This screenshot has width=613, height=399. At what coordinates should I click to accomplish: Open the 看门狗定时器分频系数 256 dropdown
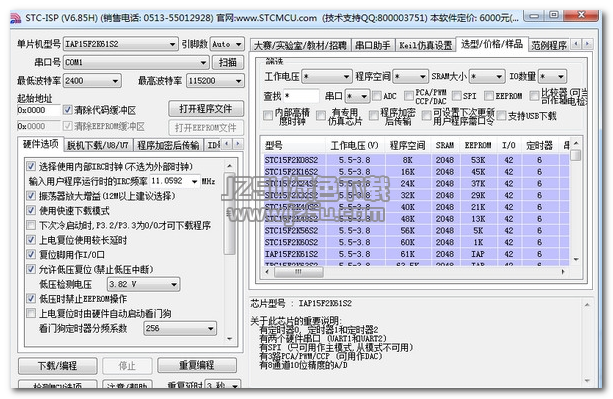click(180, 328)
